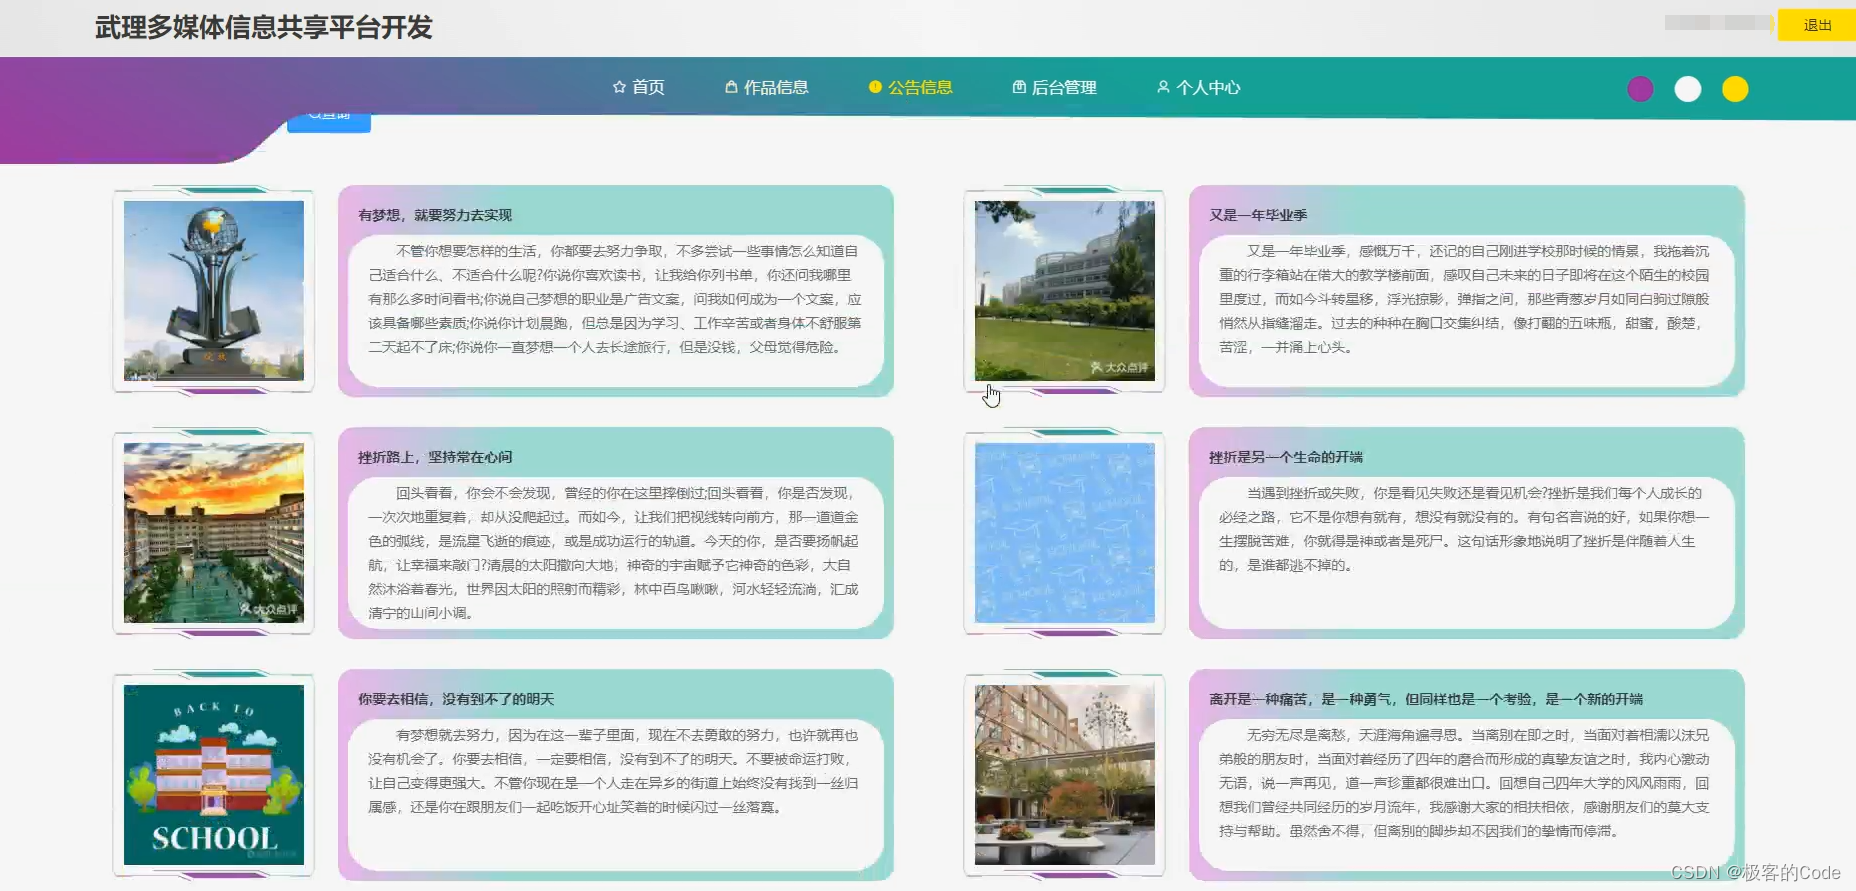This screenshot has height=891, width=1856.
Task: Click the star icon beside 首页
Action: [x=619, y=87]
